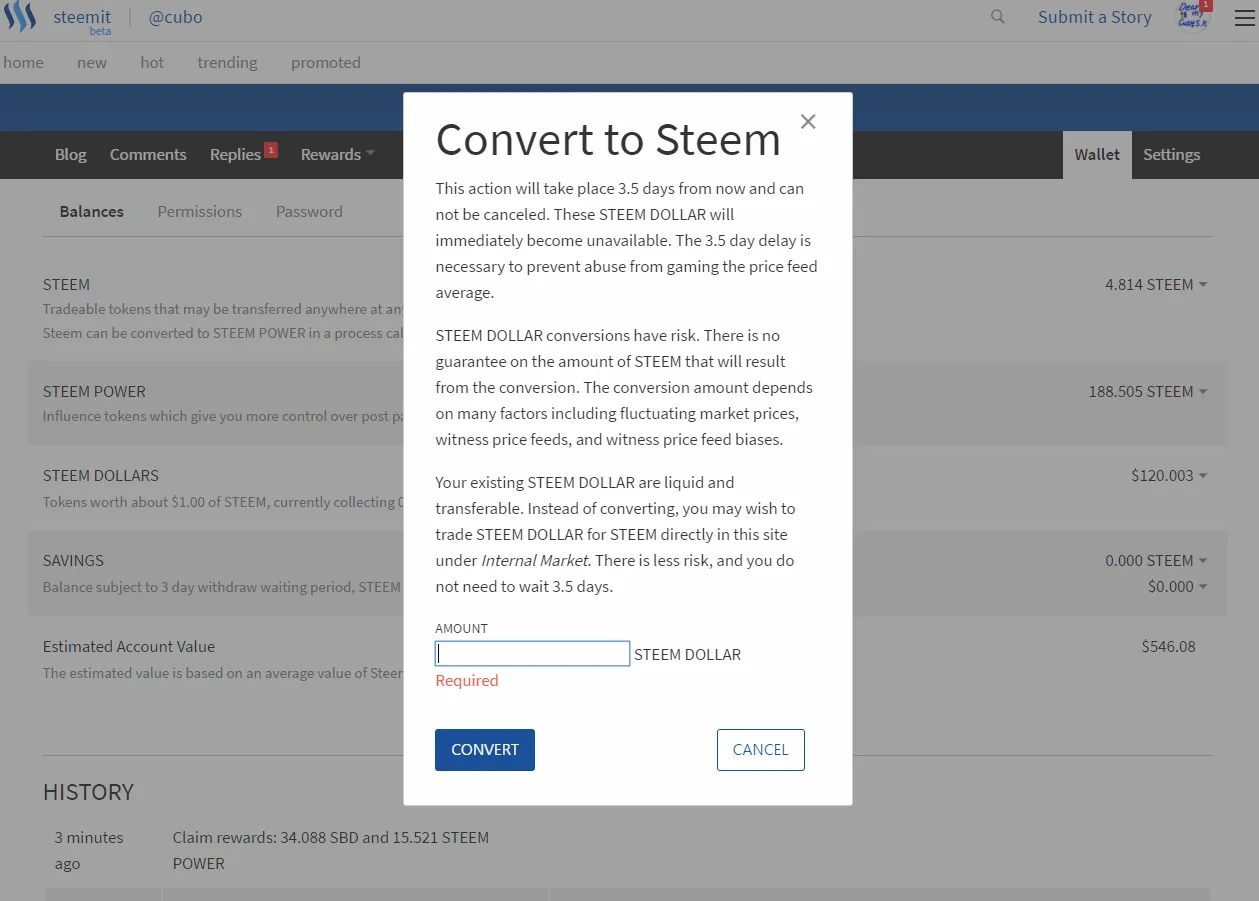
Task: Expand the 4.814 STEEM balance dropdown
Action: point(1156,284)
